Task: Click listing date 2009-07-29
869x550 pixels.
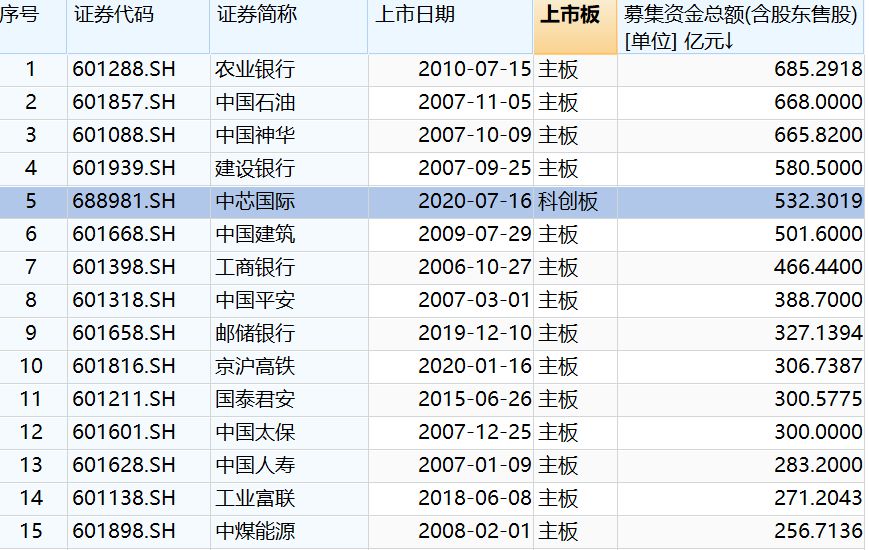Action: [451, 235]
